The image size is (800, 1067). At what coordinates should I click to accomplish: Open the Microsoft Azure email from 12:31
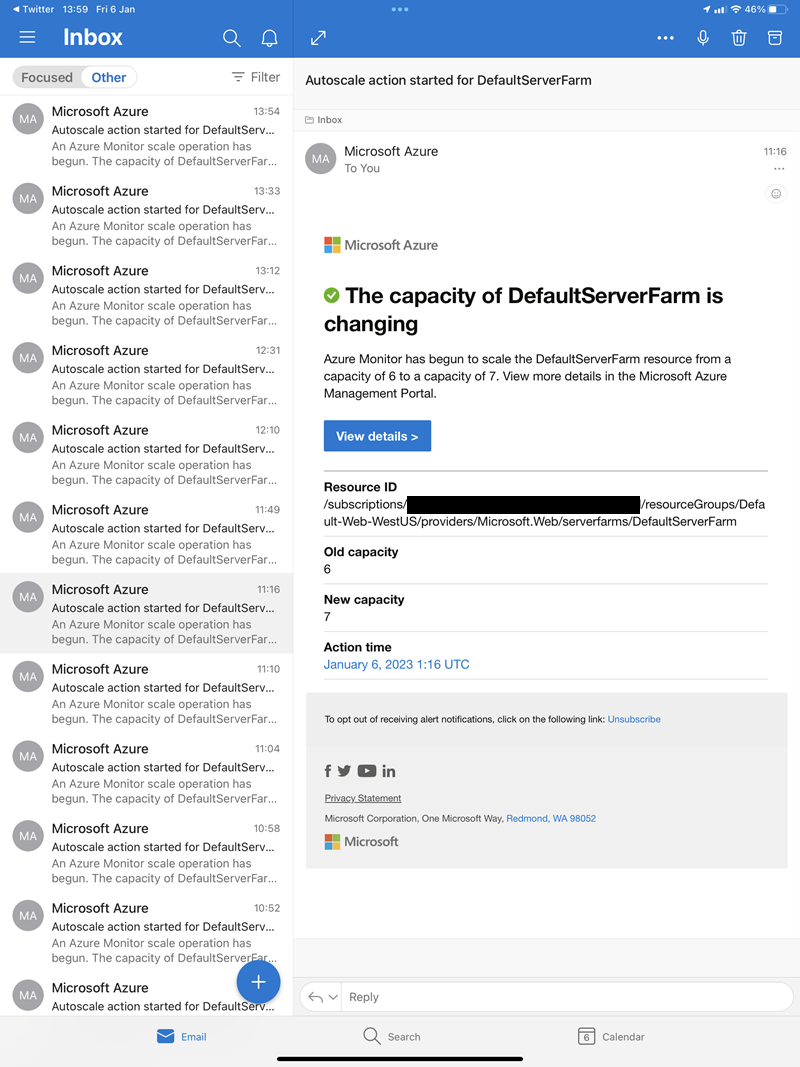(x=146, y=374)
